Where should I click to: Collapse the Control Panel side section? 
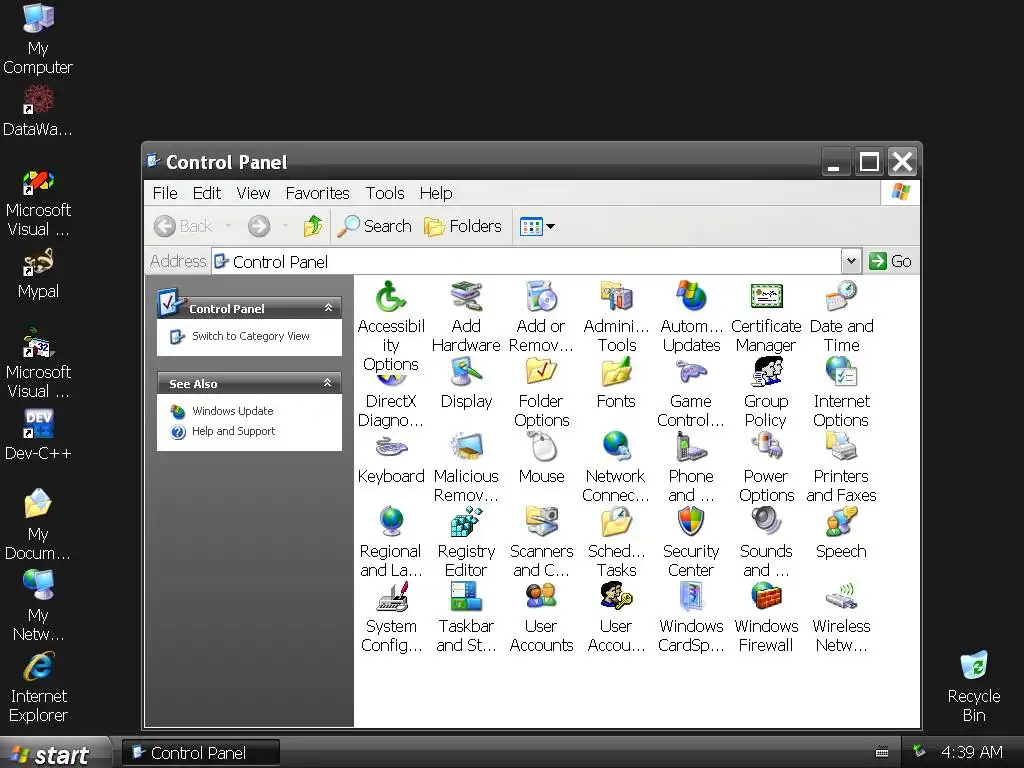[328, 308]
